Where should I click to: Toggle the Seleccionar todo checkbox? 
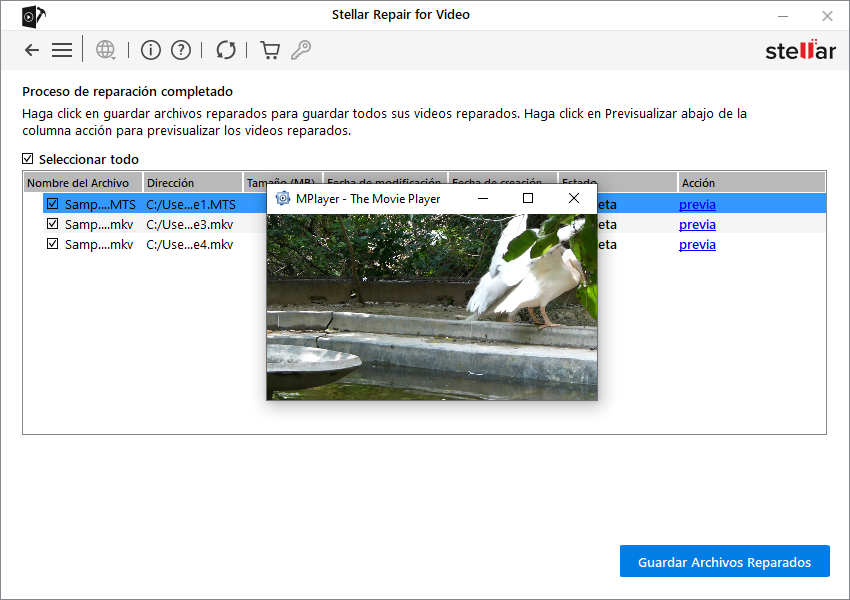pos(28,158)
